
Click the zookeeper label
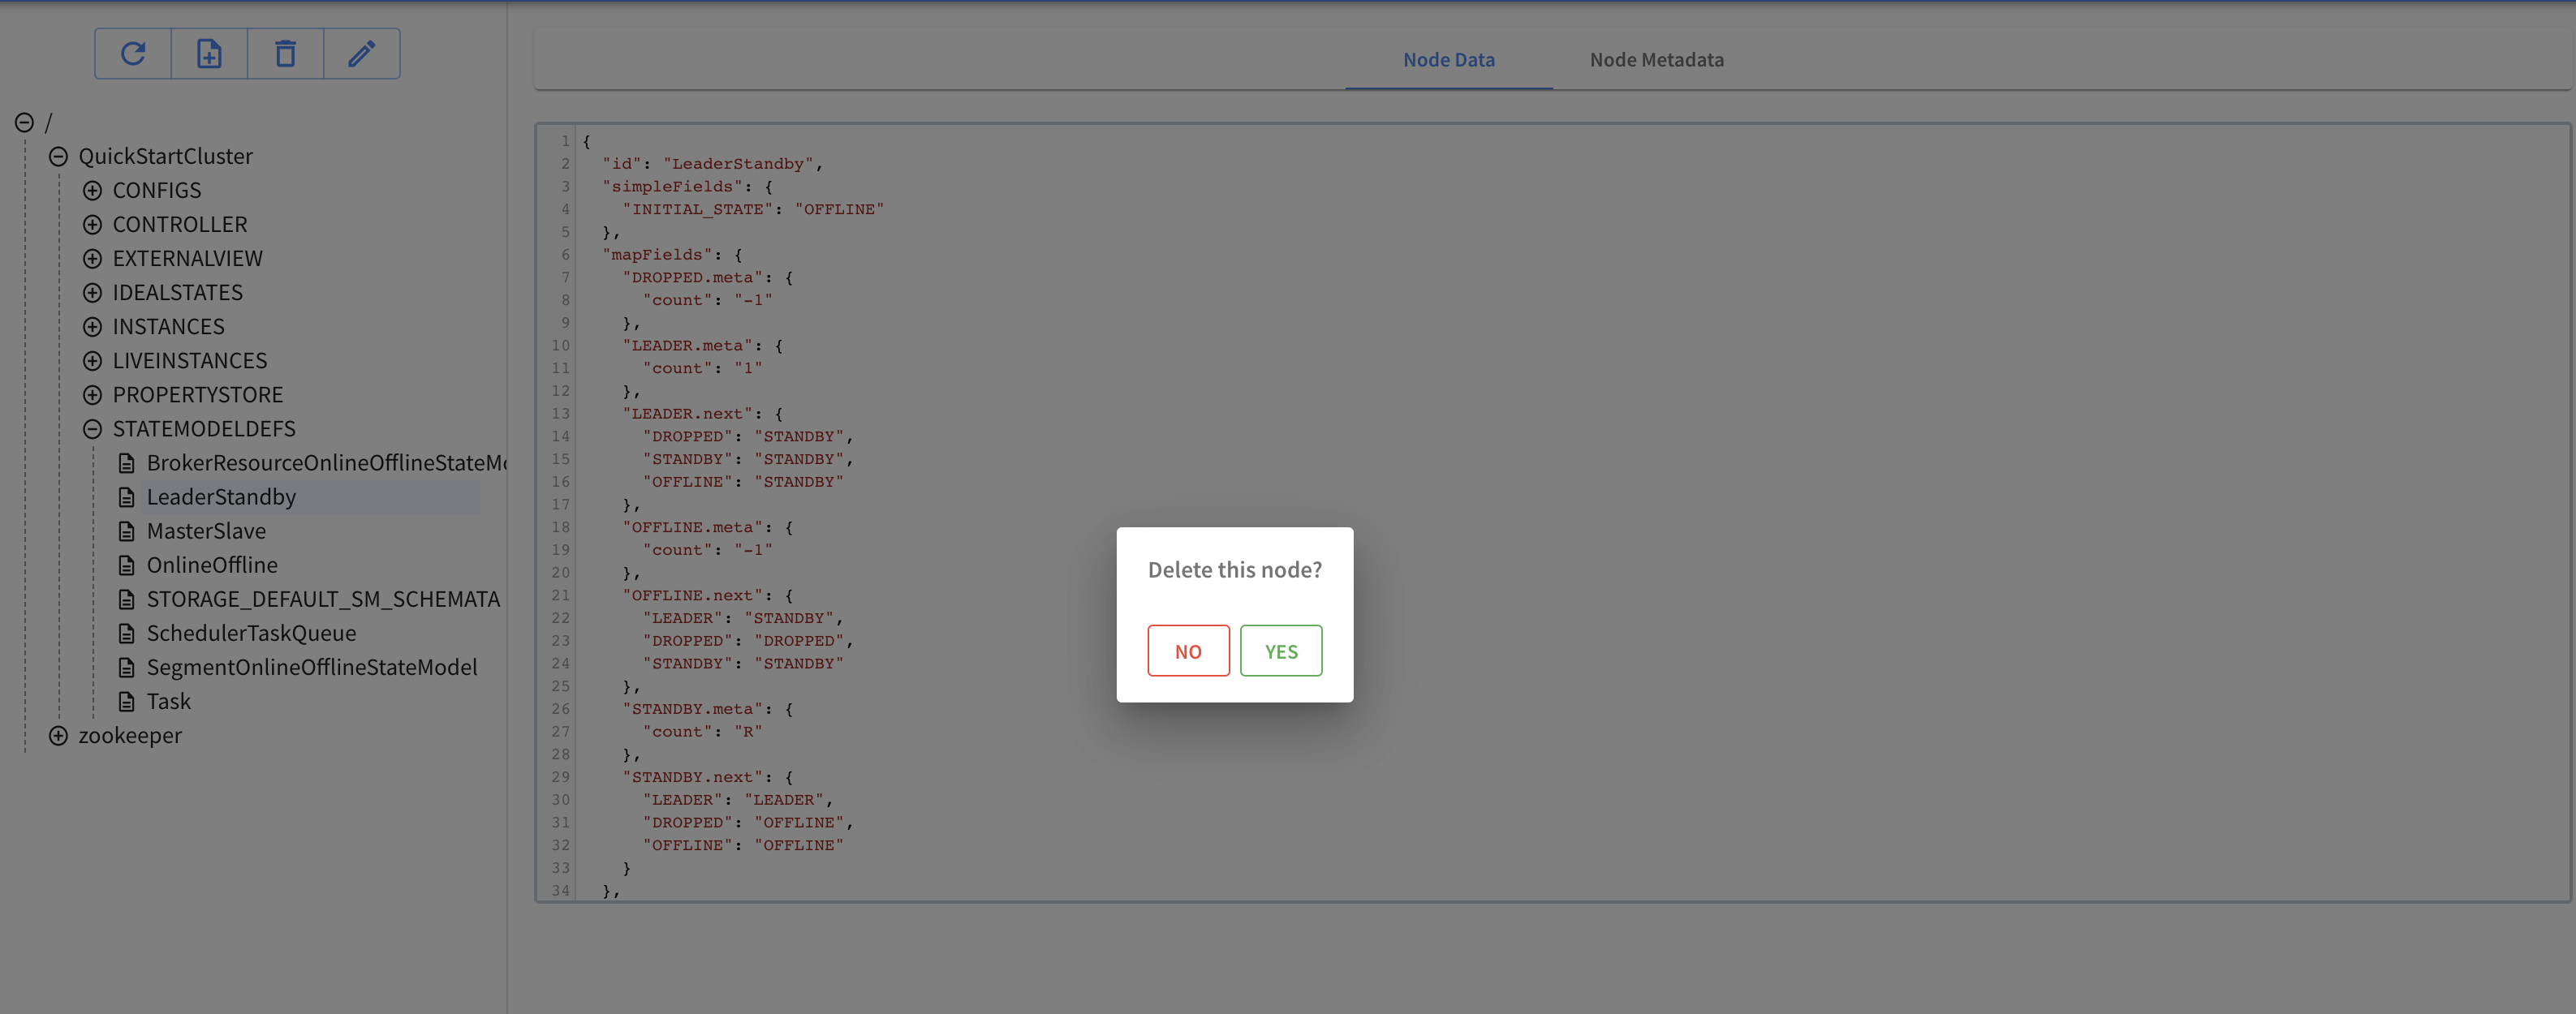coord(130,736)
